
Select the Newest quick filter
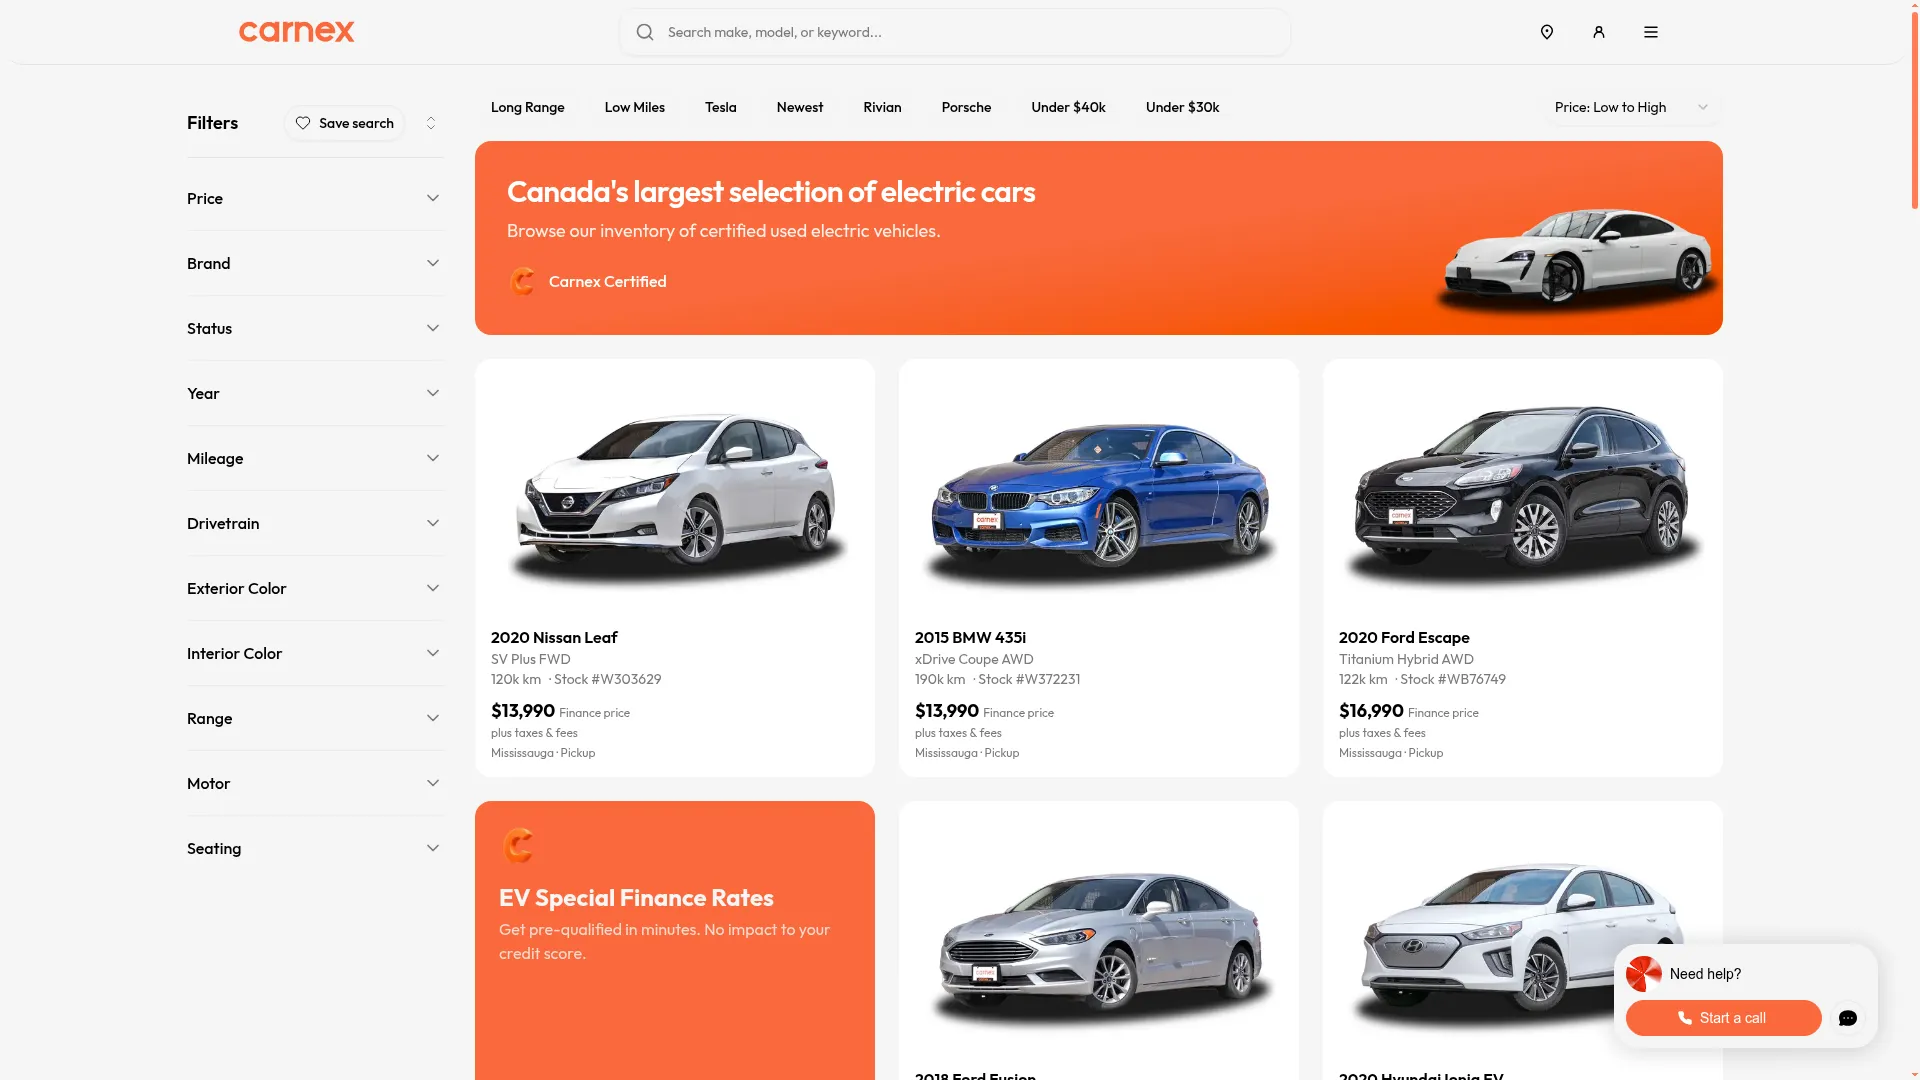pos(799,107)
